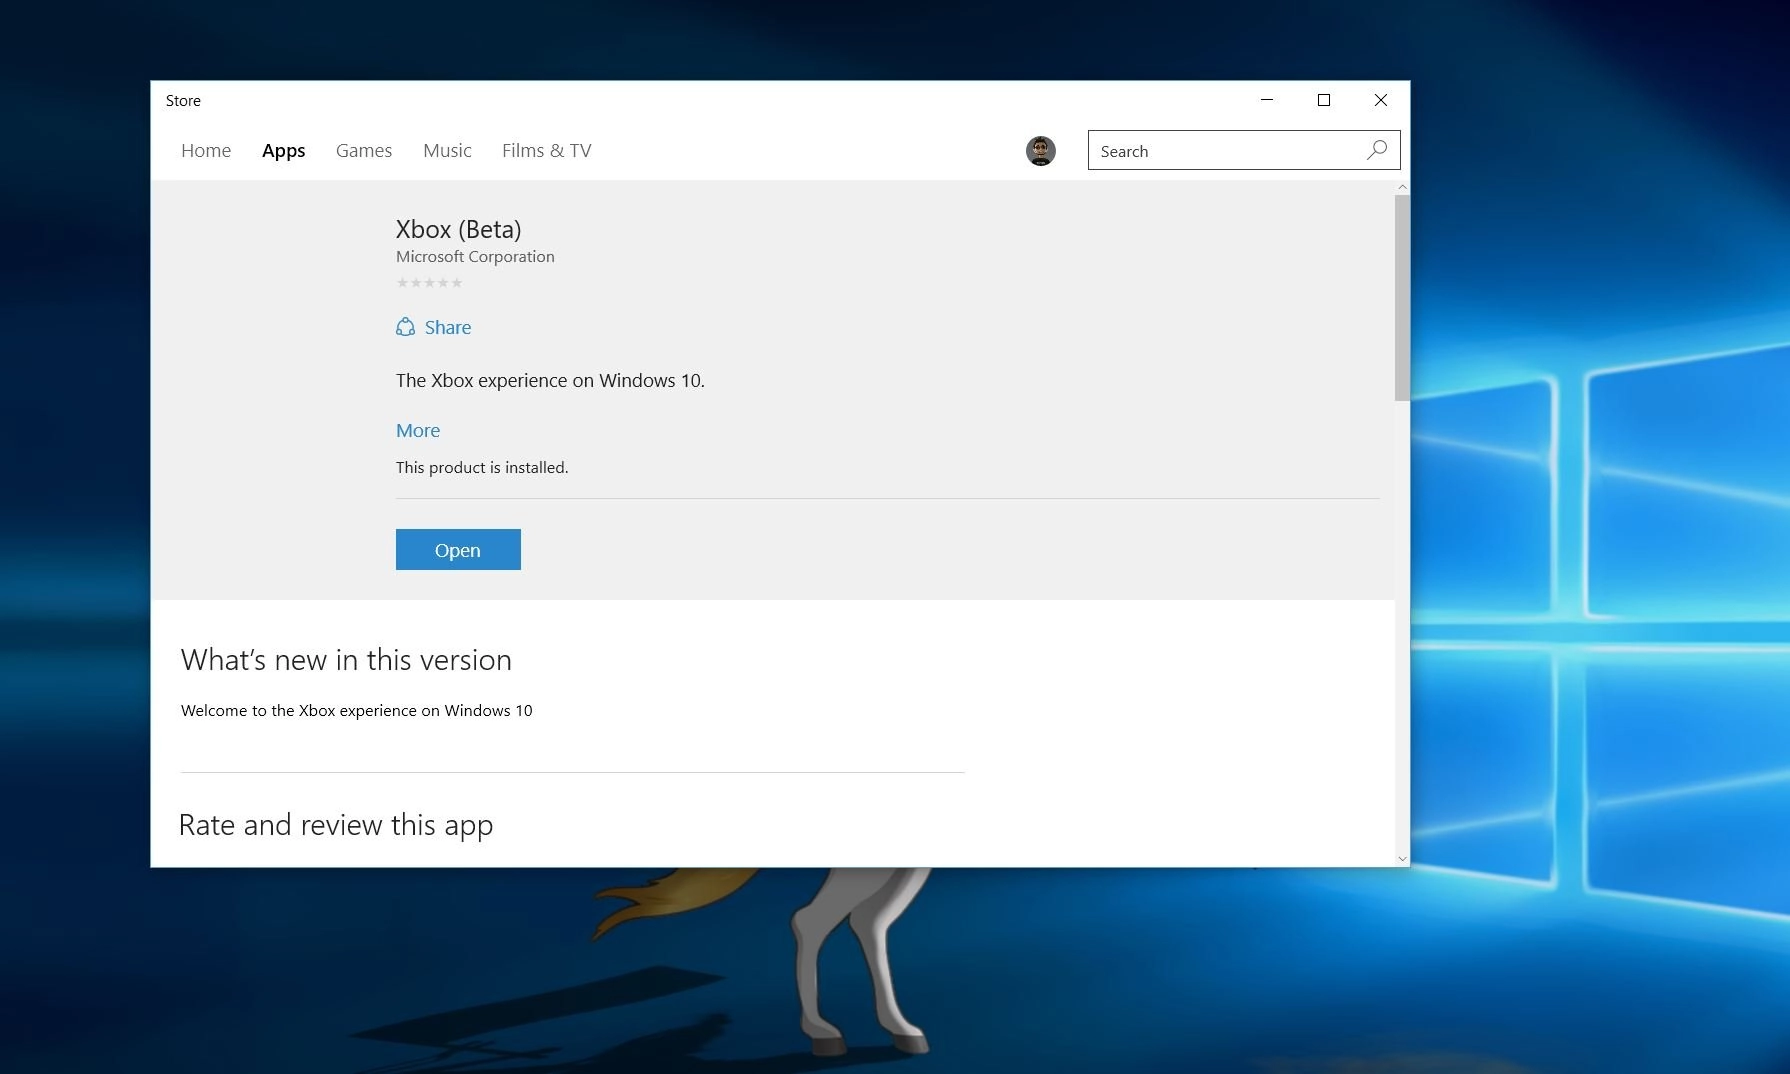Screen dimensions: 1790x1074
Task: Click the magnifier search icon
Action: 1377,150
